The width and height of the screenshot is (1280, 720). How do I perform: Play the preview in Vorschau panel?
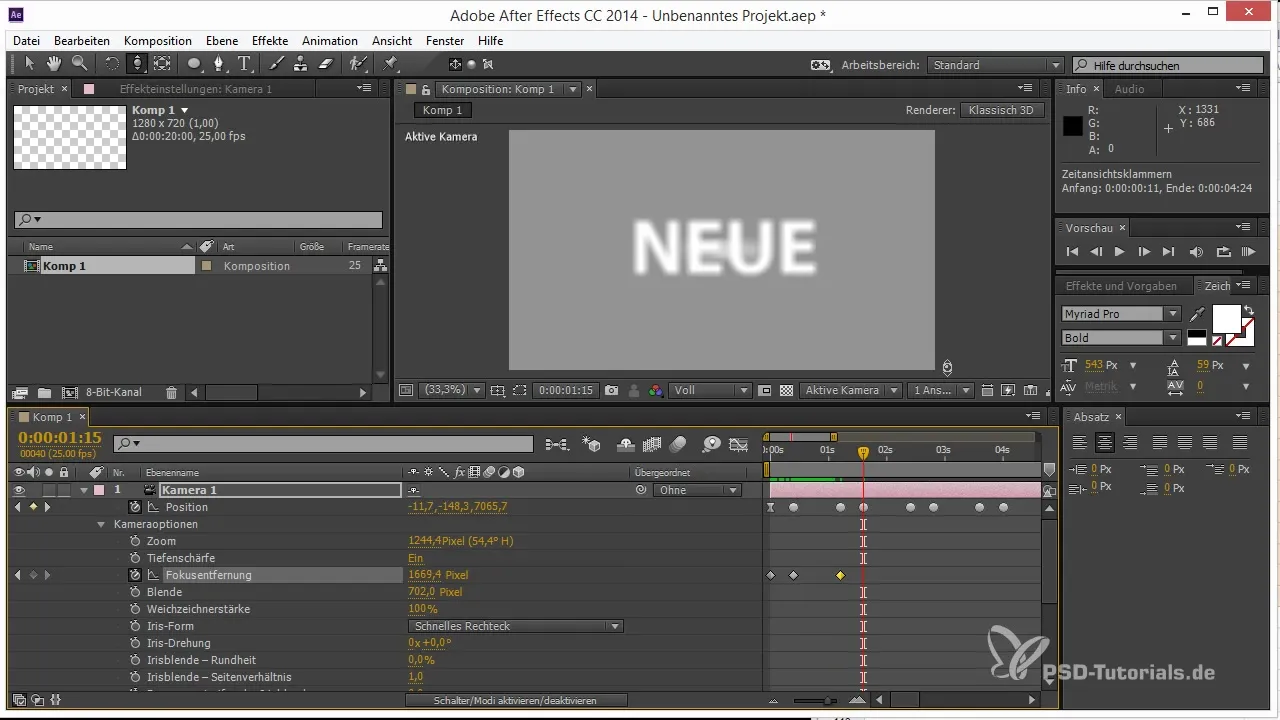pyautogui.click(x=1119, y=252)
